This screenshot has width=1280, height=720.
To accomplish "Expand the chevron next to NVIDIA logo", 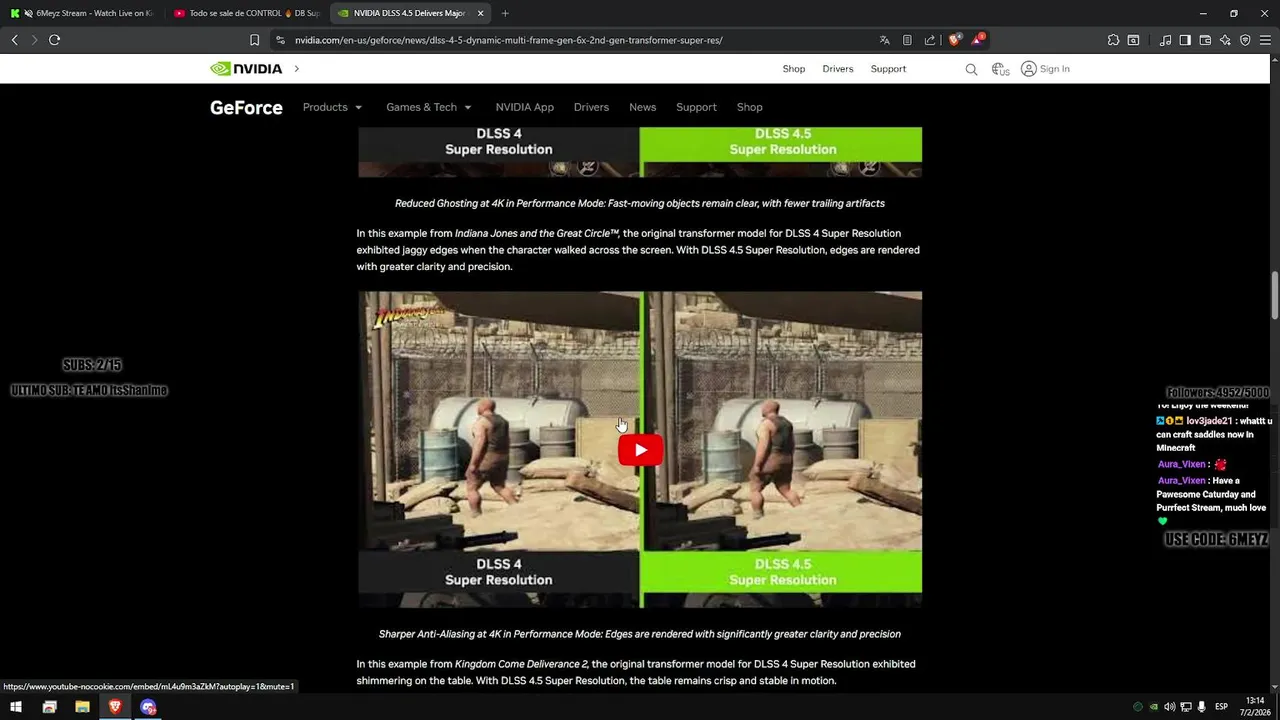I will [x=297, y=69].
